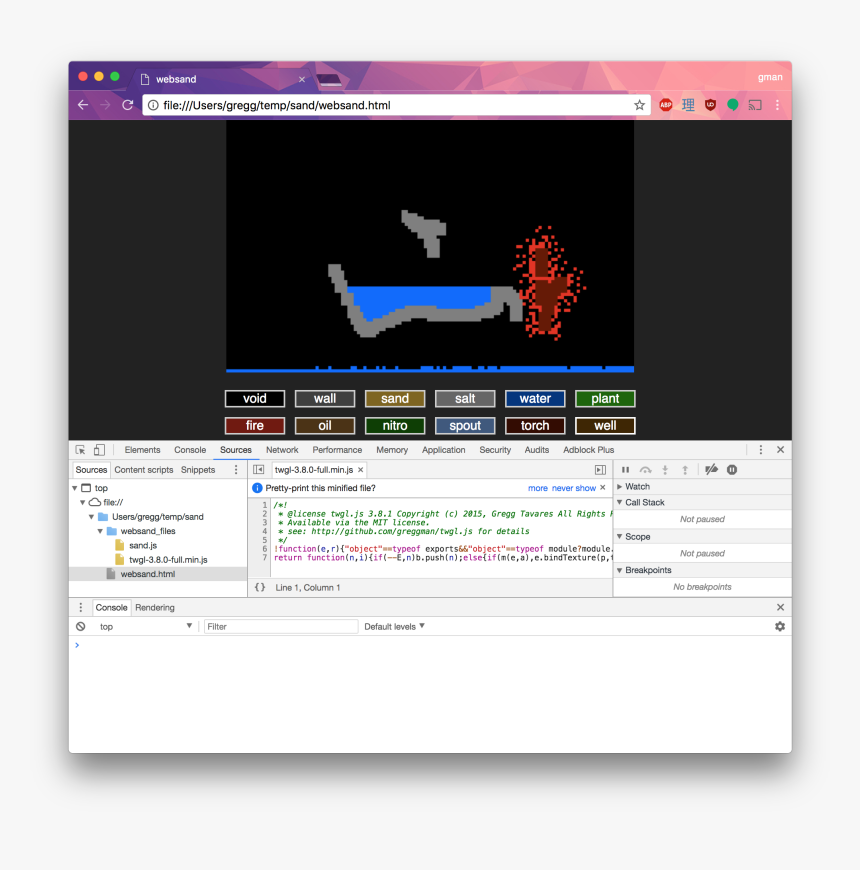860x870 pixels.
Task: Collapse the websand_files folder
Action: [100, 532]
